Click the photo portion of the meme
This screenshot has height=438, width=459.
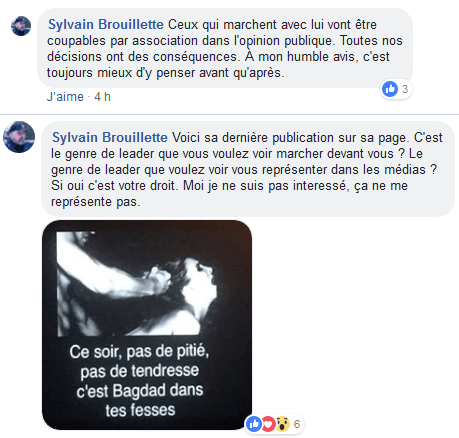[x=137, y=284]
